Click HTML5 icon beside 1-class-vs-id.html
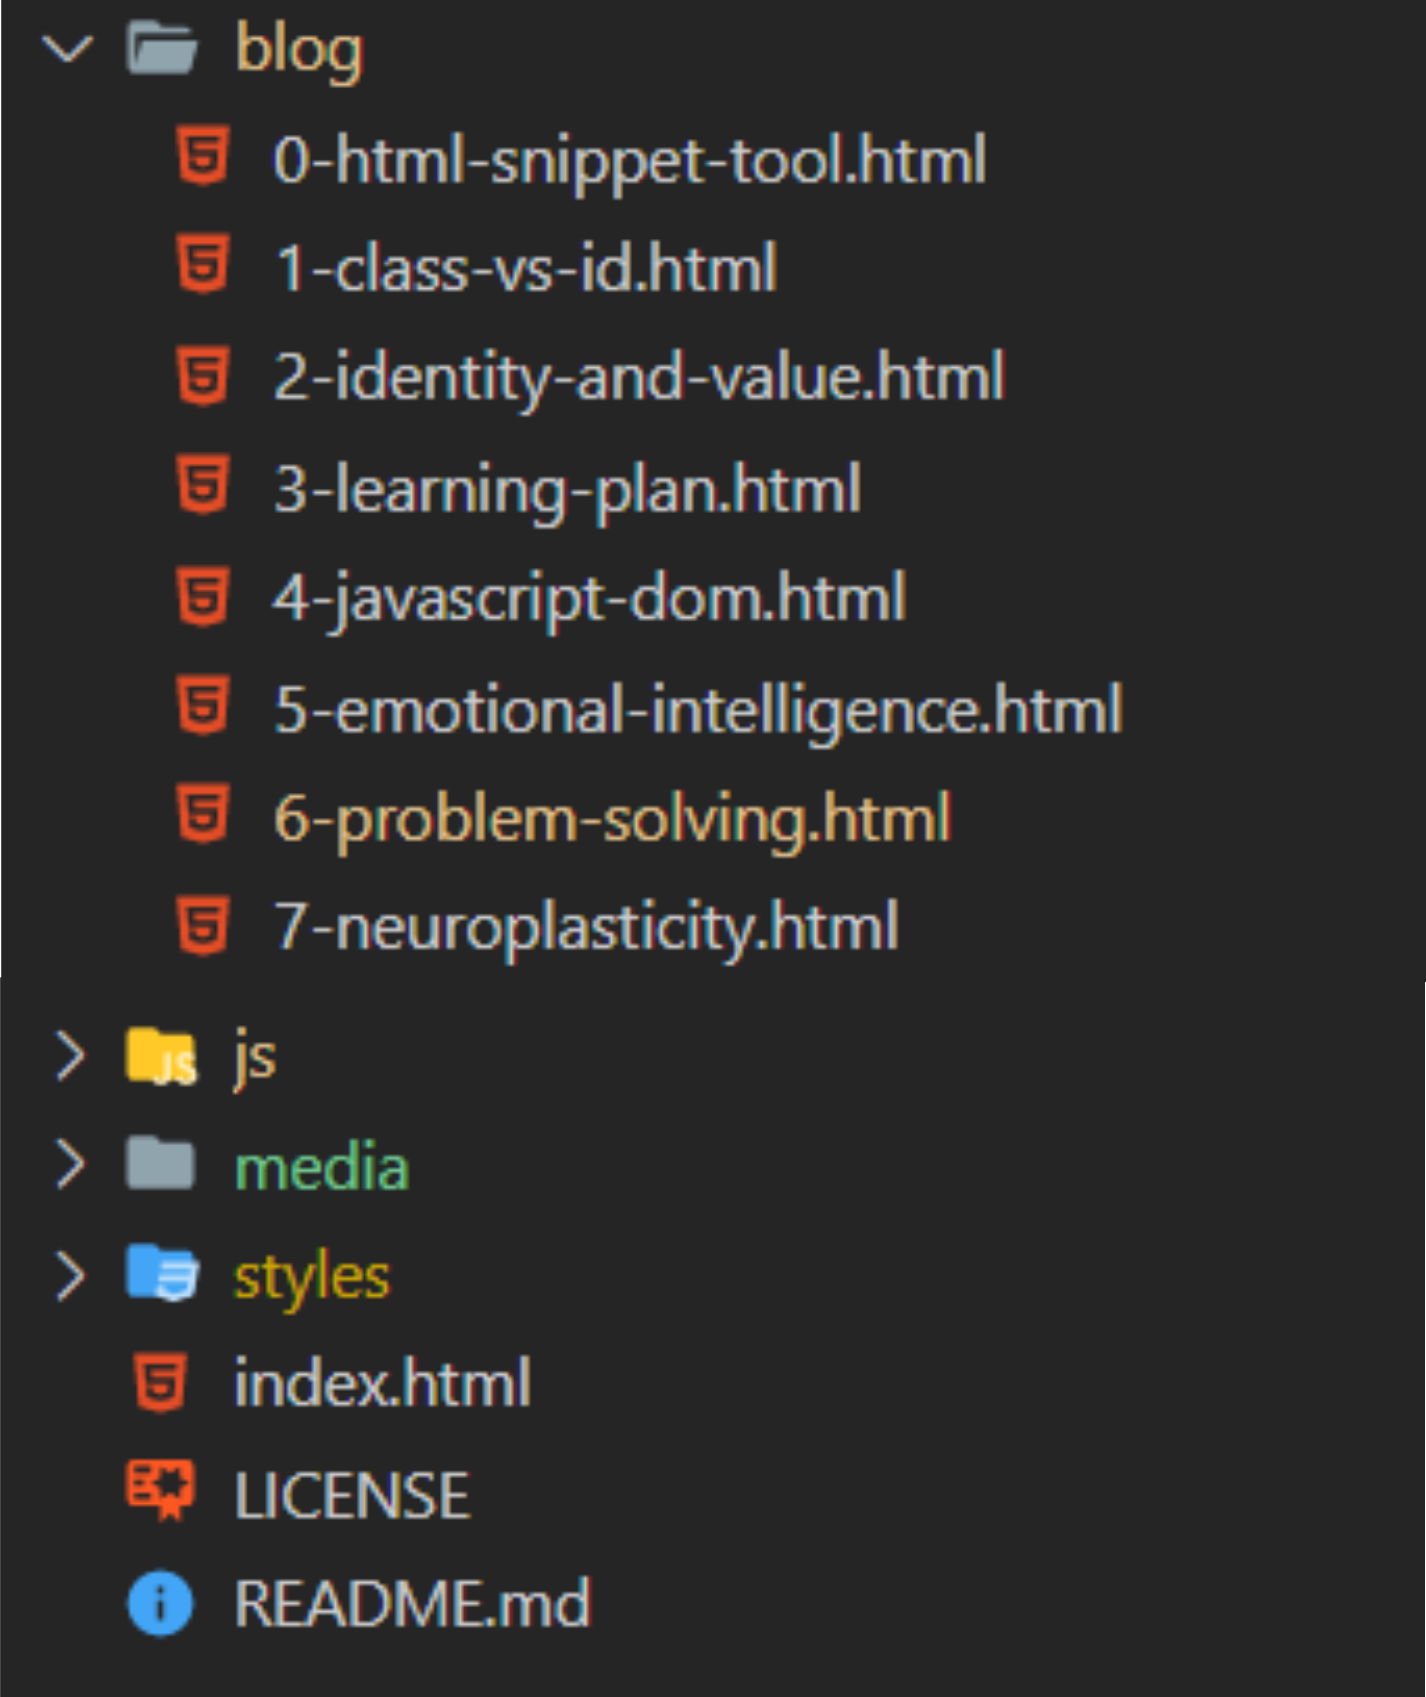 click(x=203, y=265)
